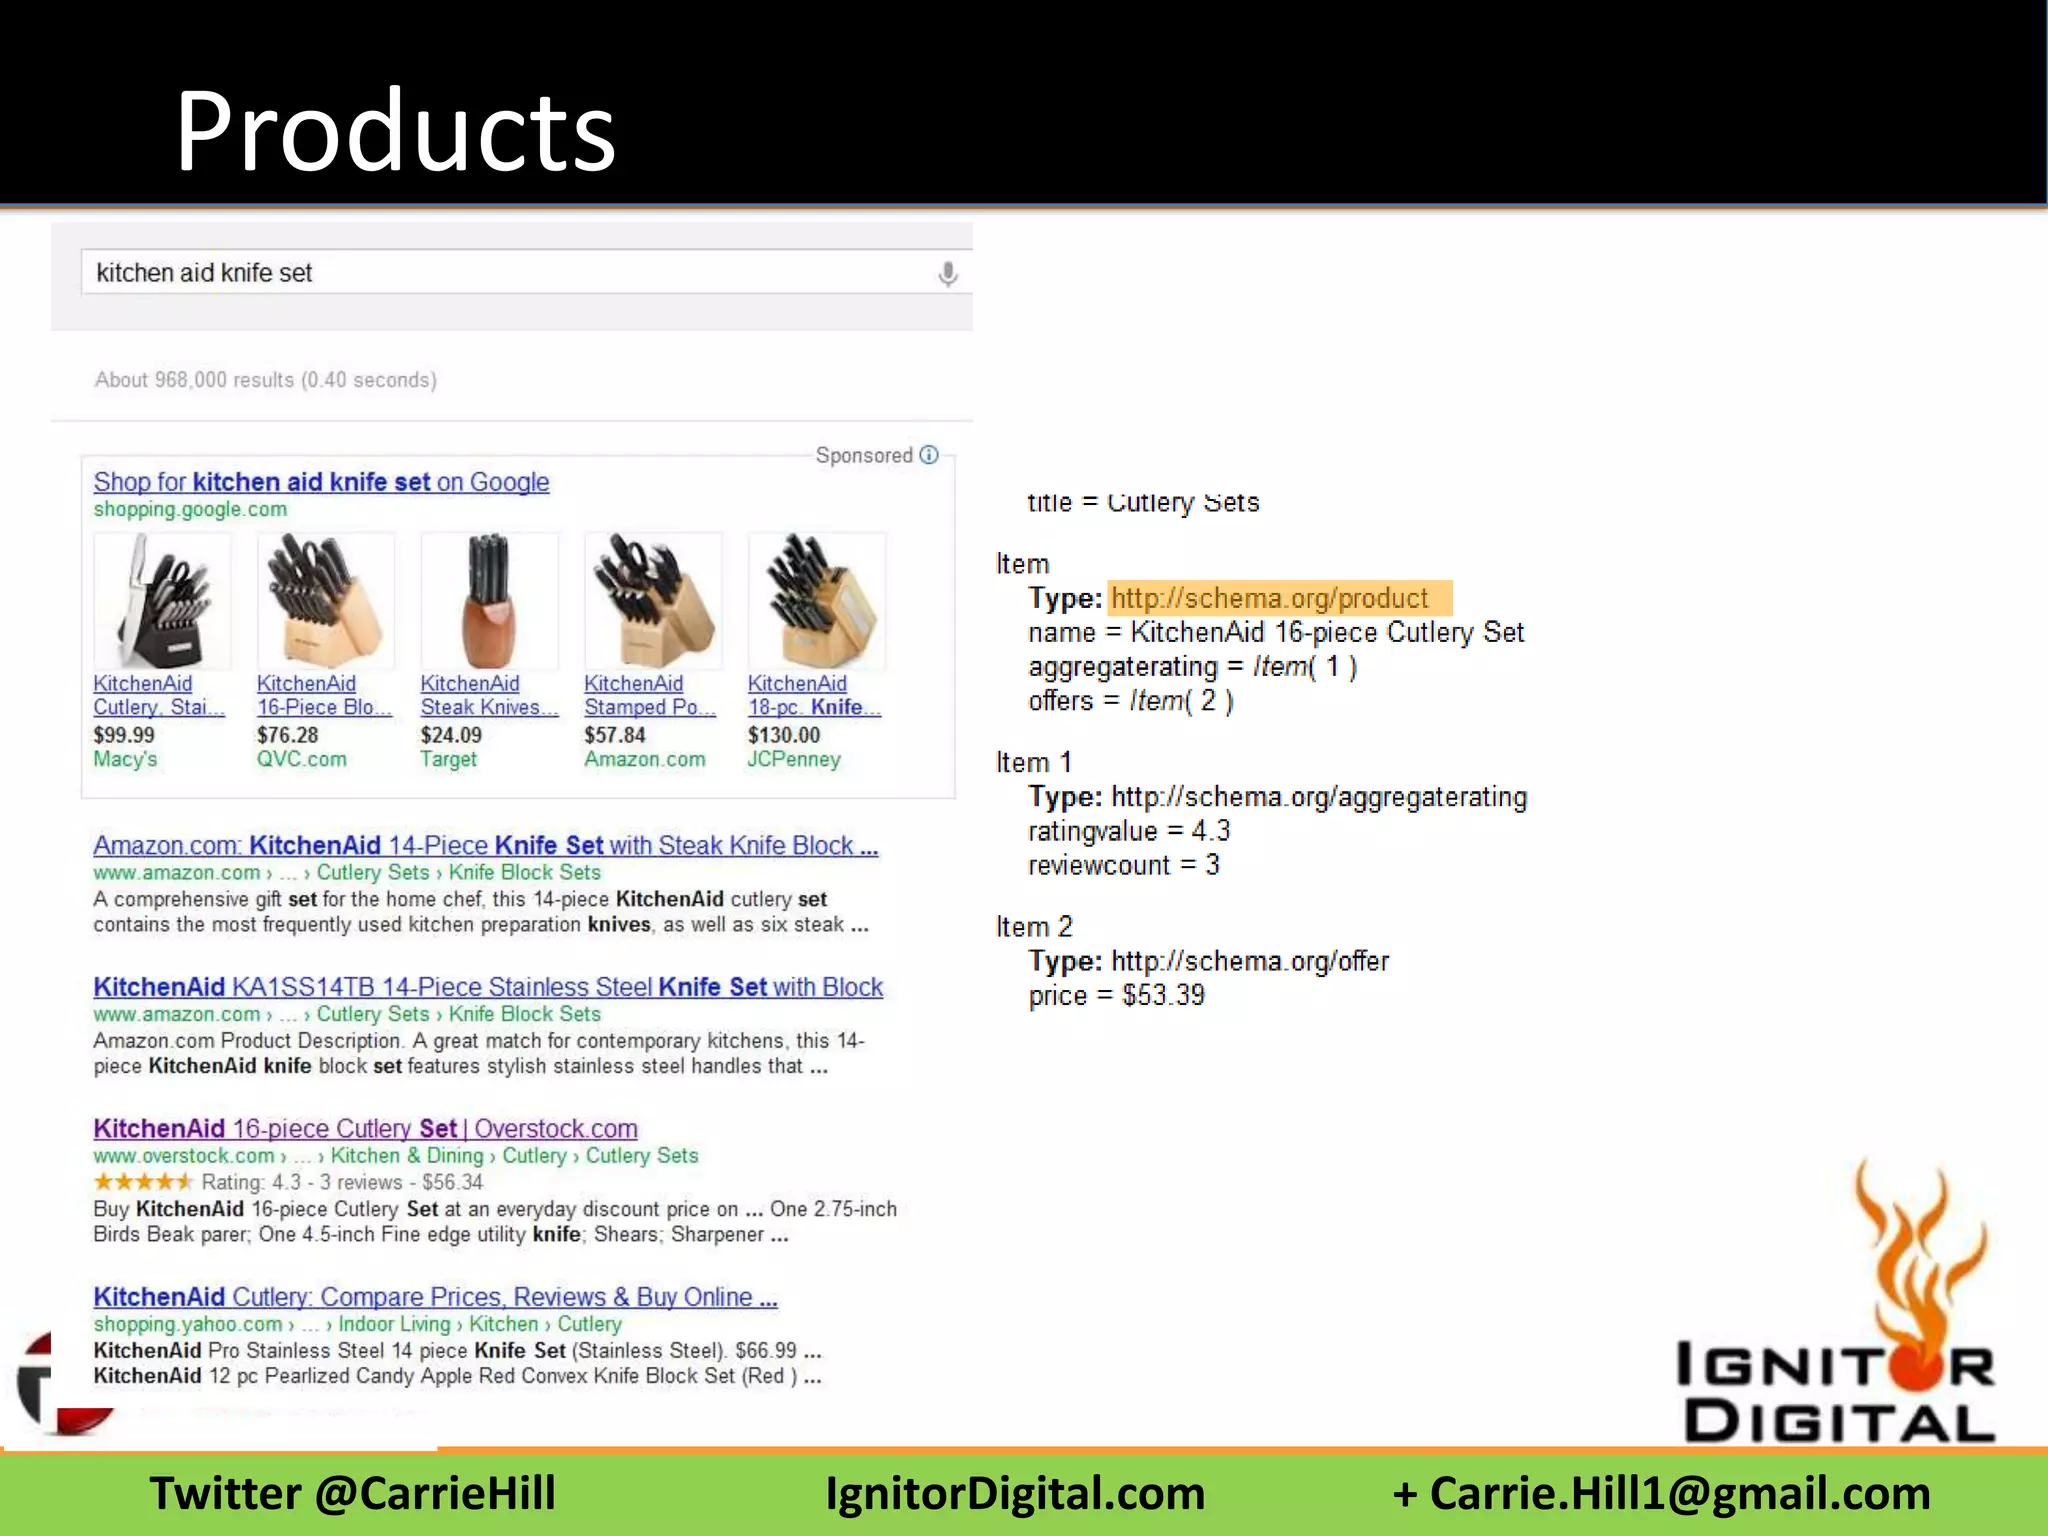
Task: Click the IgnitorDigital.com footer text
Action: [1015, 1493]
